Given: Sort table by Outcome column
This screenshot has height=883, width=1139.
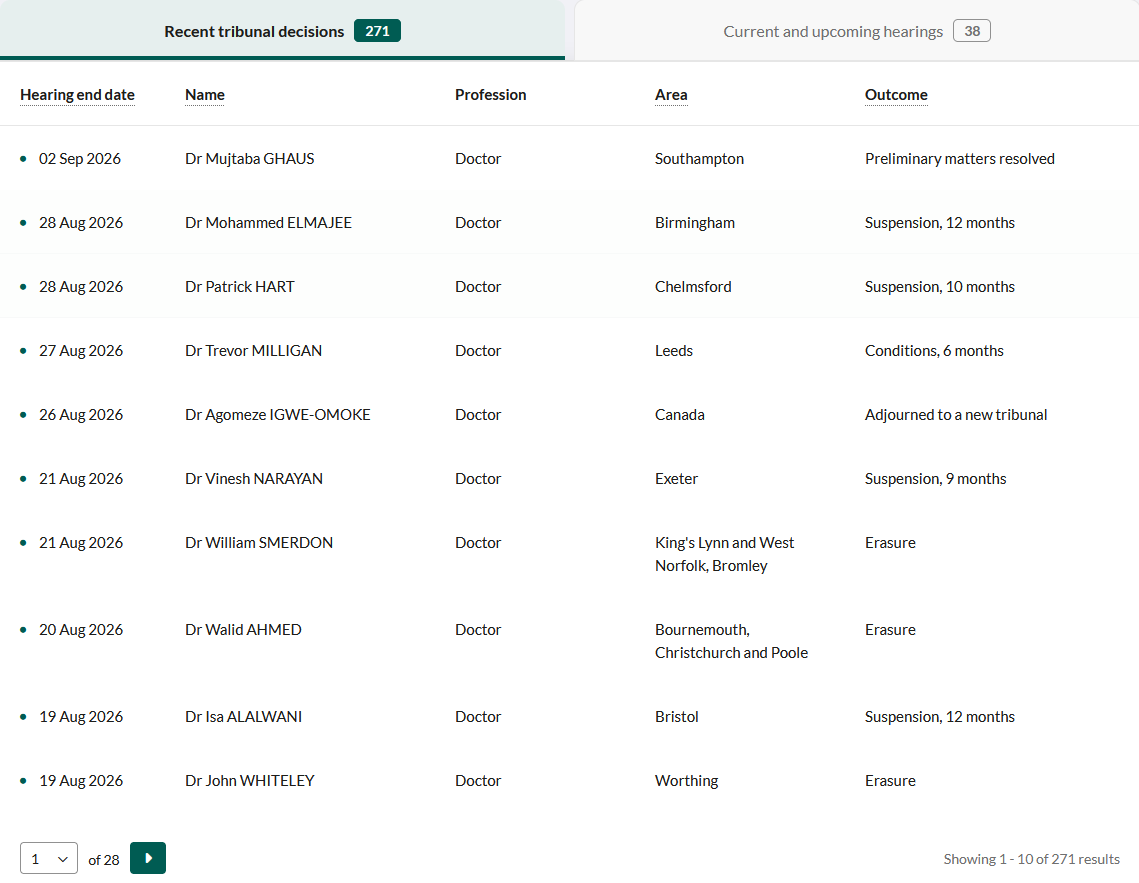Looking at the screenshot, I should [x=896, y=94].
